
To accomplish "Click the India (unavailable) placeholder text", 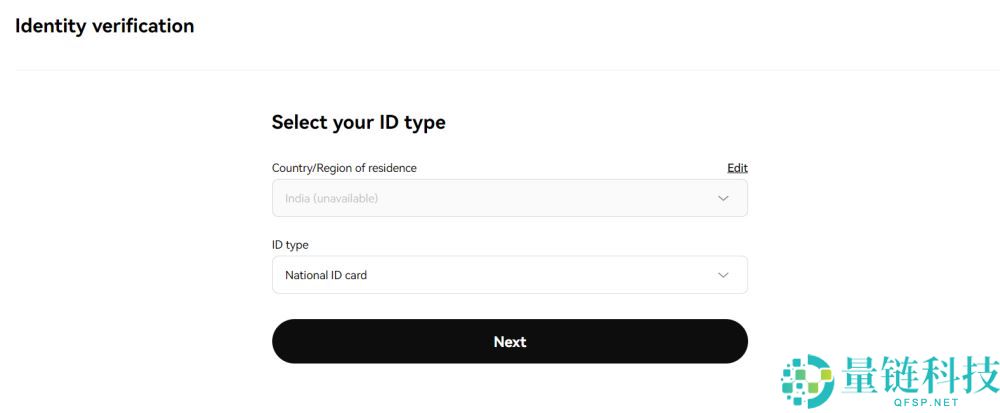I will point(331,198).
